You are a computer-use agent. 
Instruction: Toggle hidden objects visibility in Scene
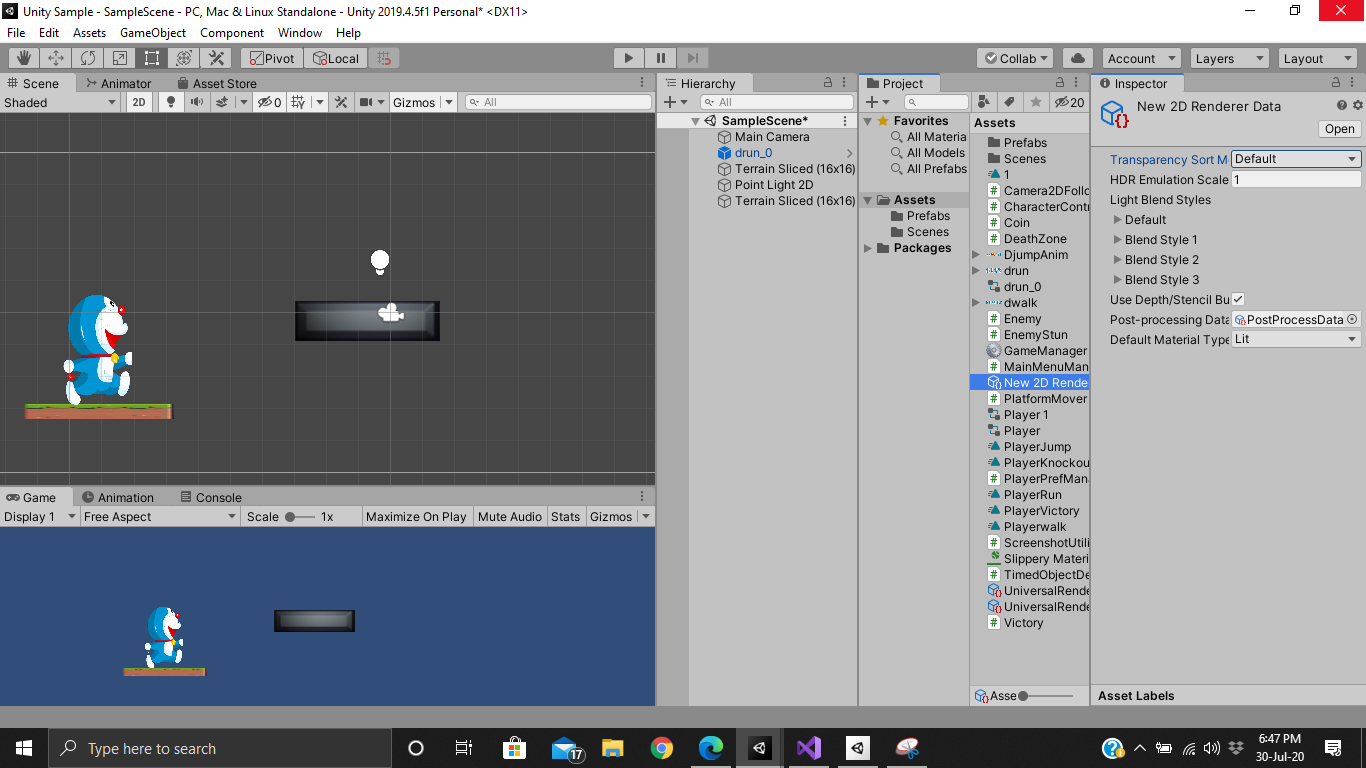270,102
